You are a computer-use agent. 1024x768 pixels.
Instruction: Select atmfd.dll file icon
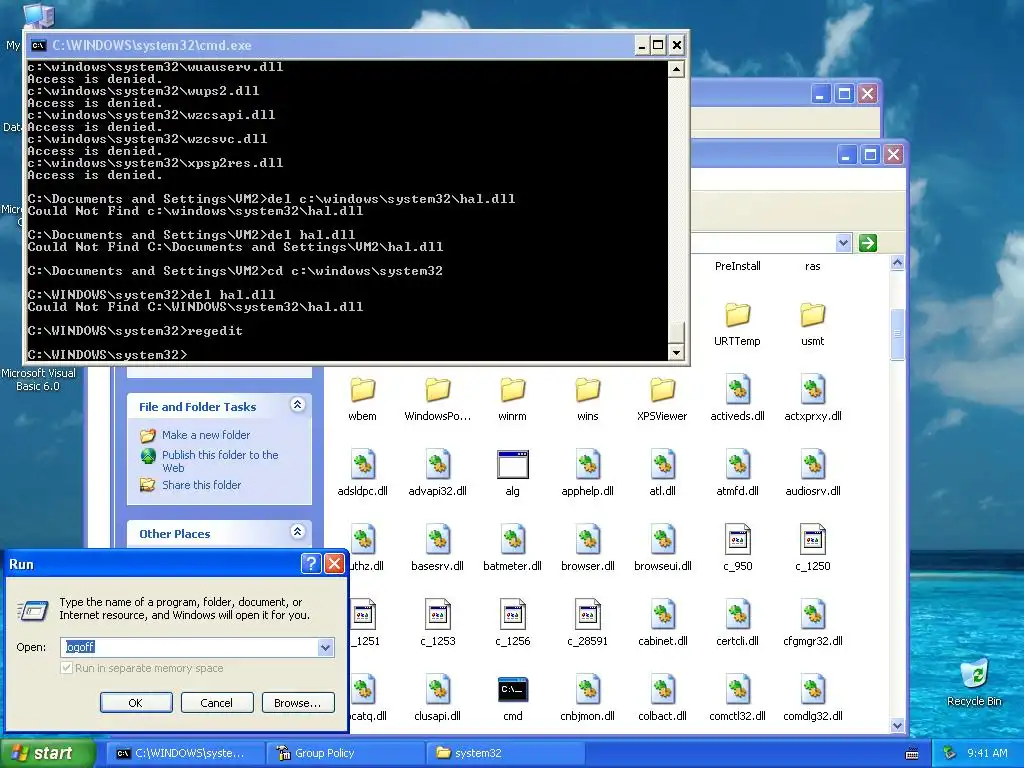tap(737, 464)
